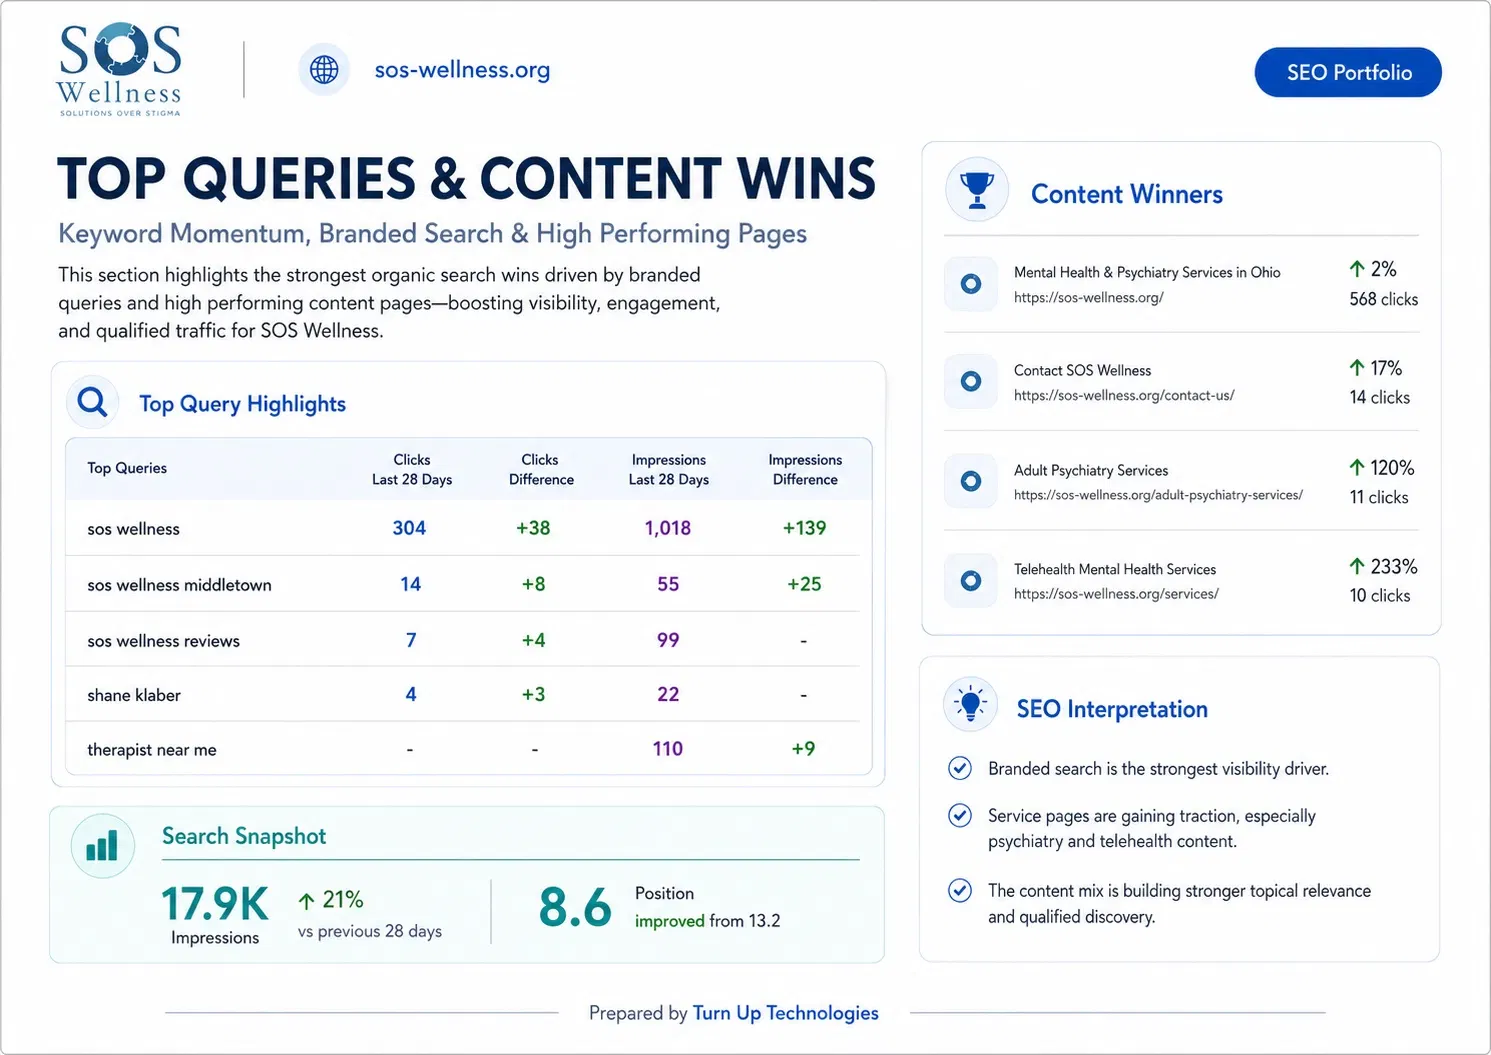
Task: Click the 'TOP QUERIES & CONTENT WINS' title
Action: click(466, 179)
